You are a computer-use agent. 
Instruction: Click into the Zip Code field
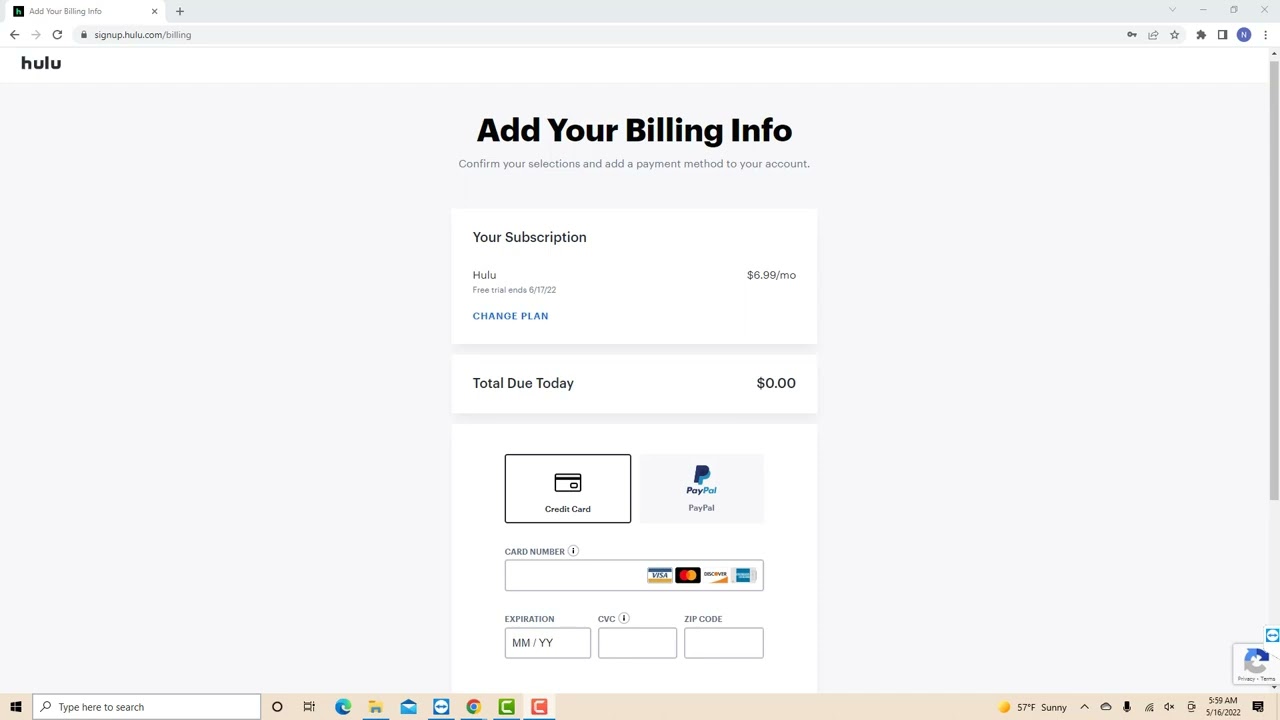pyautogui.click(x=724, y=643)
